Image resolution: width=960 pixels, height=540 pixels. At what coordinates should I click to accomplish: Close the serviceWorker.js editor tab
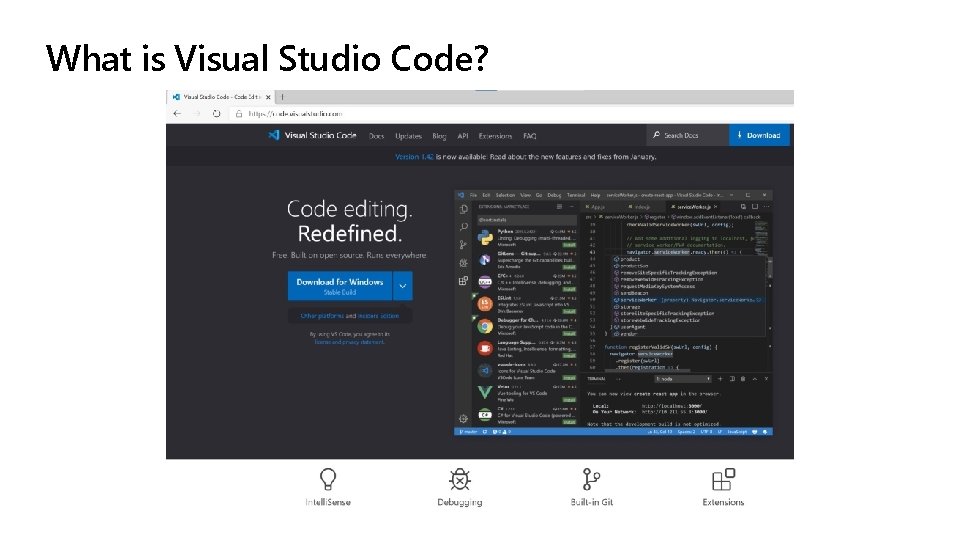point(716,207)
